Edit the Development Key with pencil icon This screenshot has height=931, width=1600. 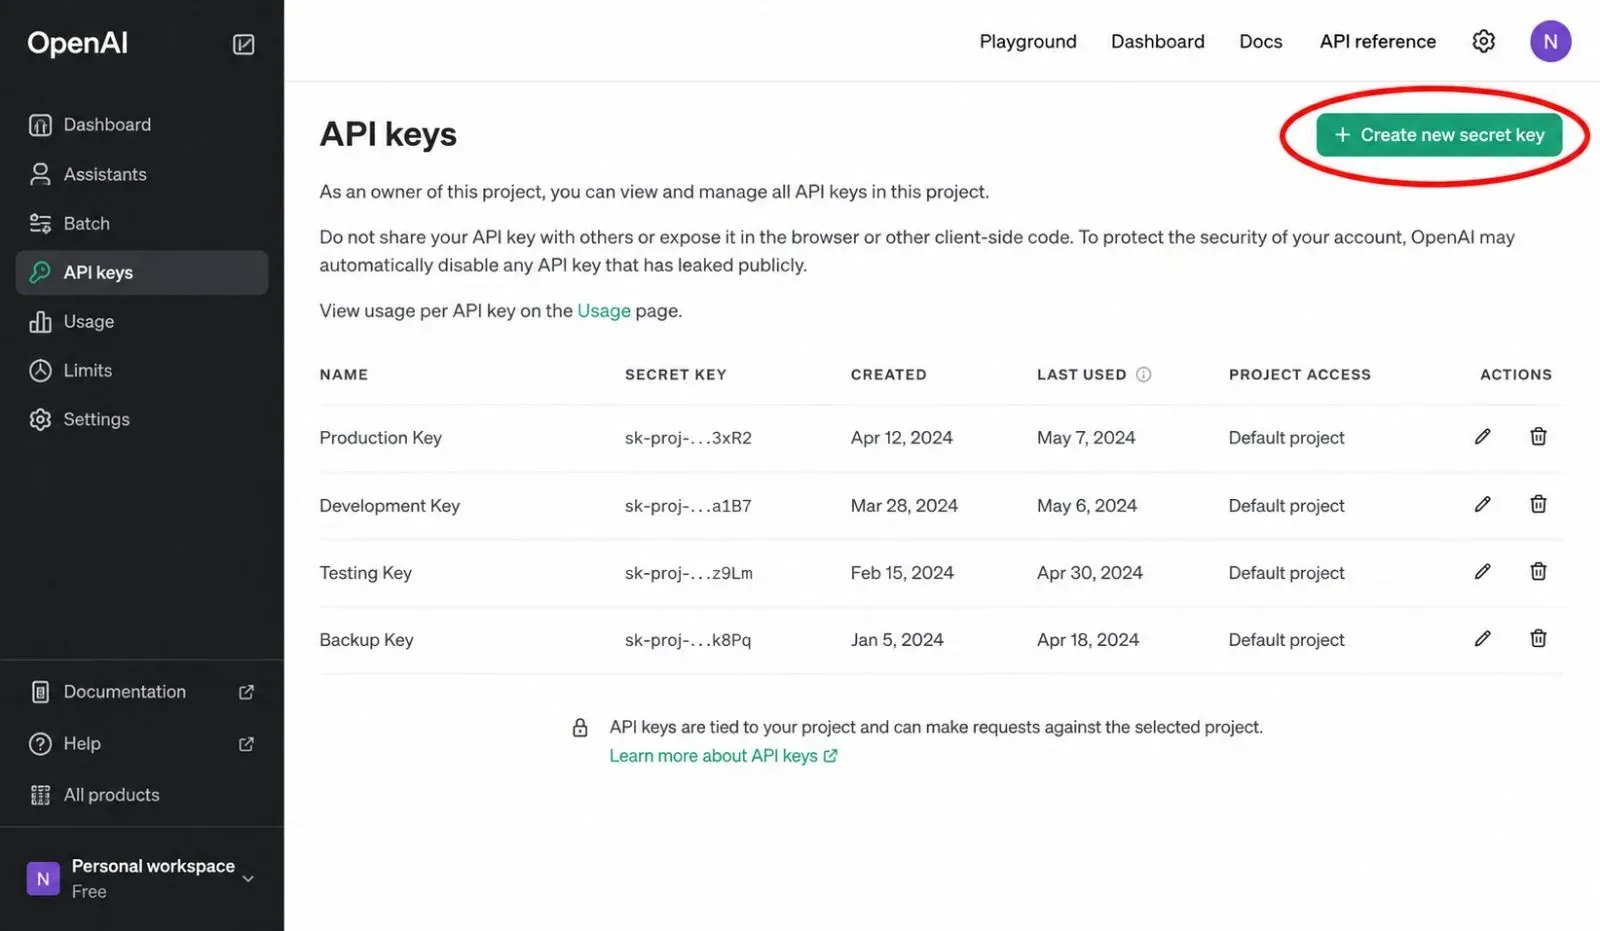tap(1482, 504)
